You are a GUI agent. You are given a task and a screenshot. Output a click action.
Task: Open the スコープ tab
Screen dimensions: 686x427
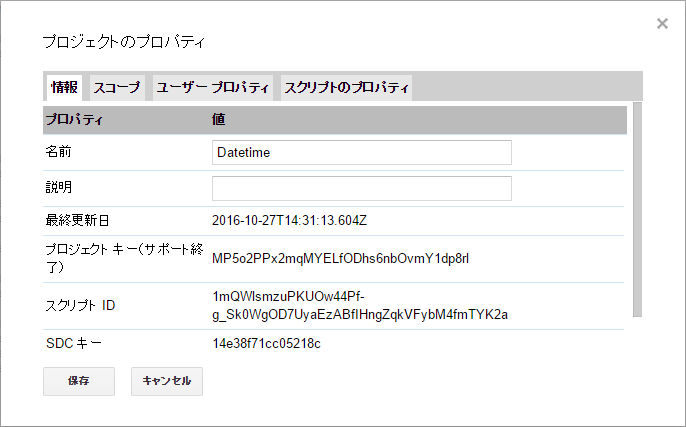tap(117, 87)
